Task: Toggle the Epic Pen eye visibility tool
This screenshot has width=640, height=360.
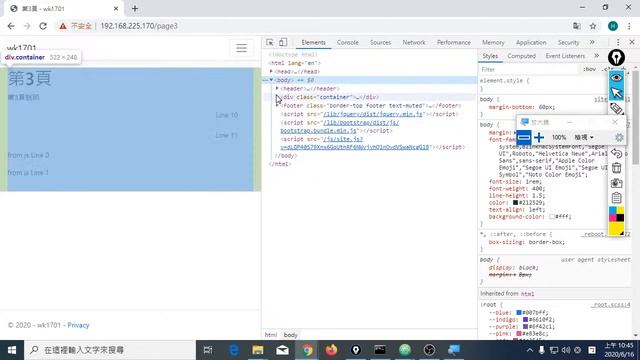Action: pos(616,78)
